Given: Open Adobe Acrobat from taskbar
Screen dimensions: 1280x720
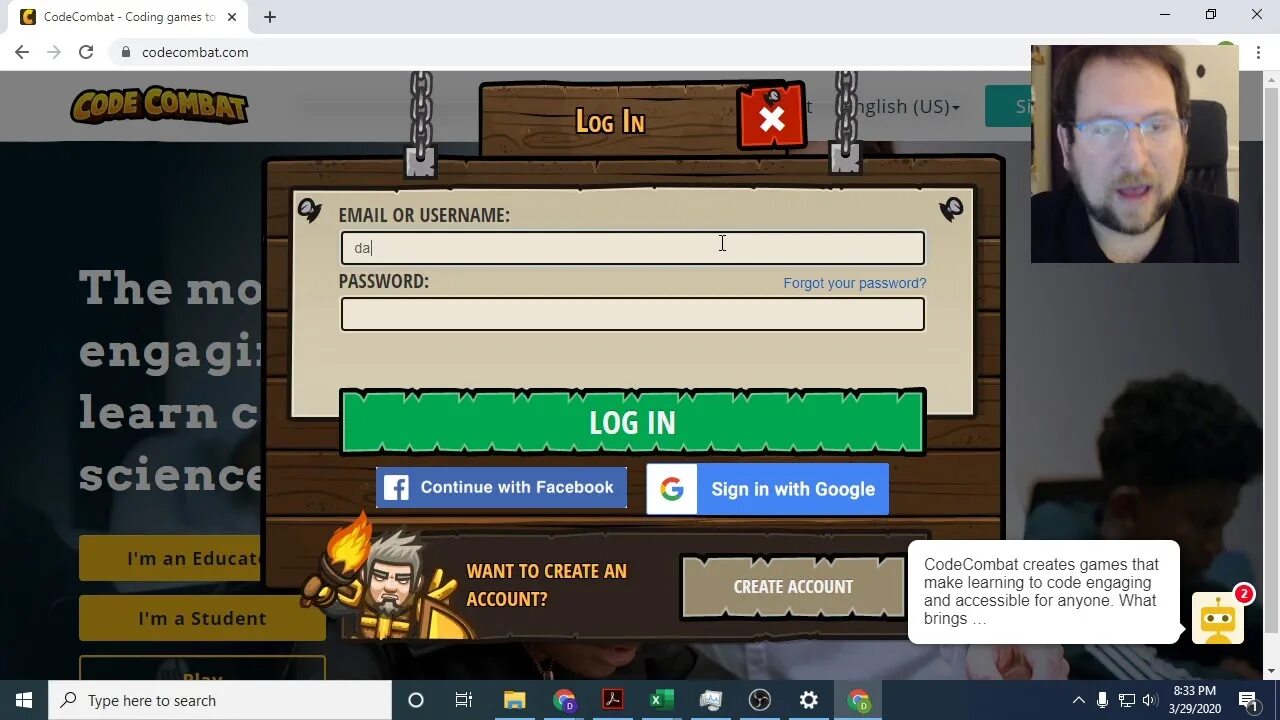Looking at the screenshot, I should 612,700.
